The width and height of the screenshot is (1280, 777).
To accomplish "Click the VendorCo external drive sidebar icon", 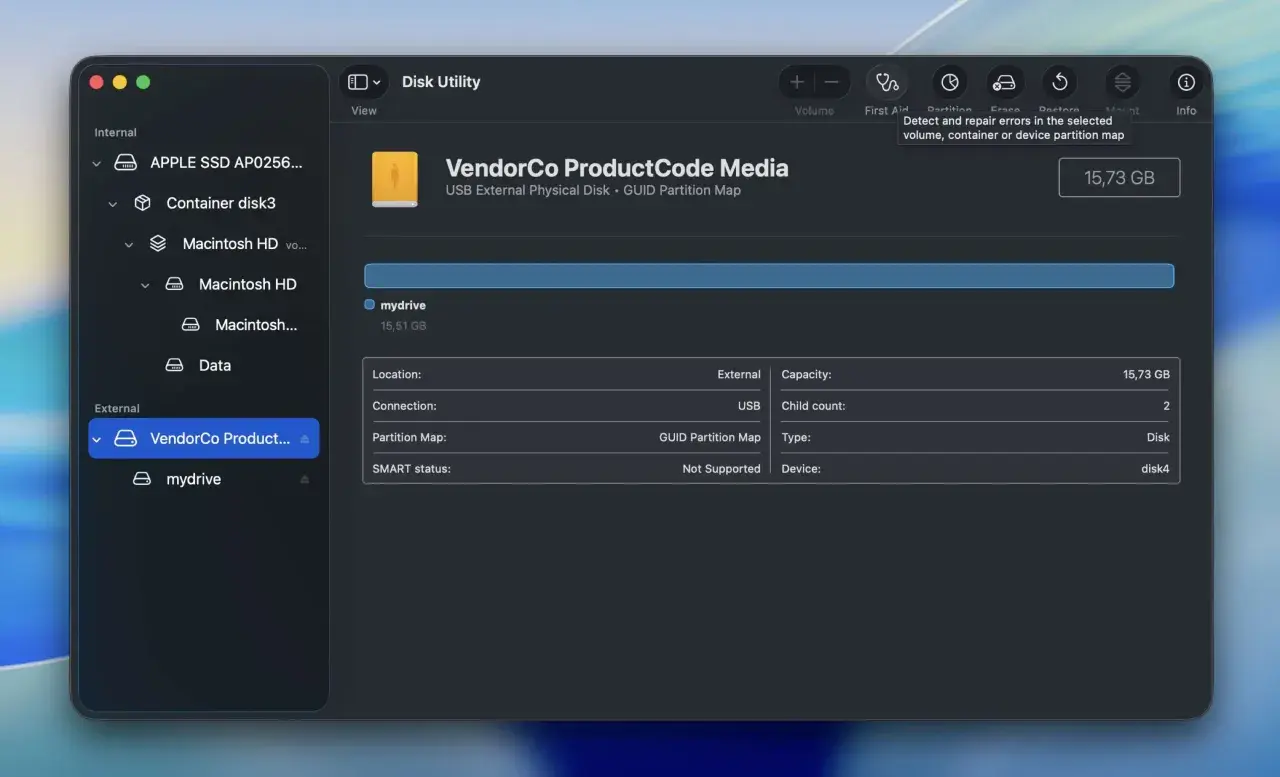I will 125,438.
